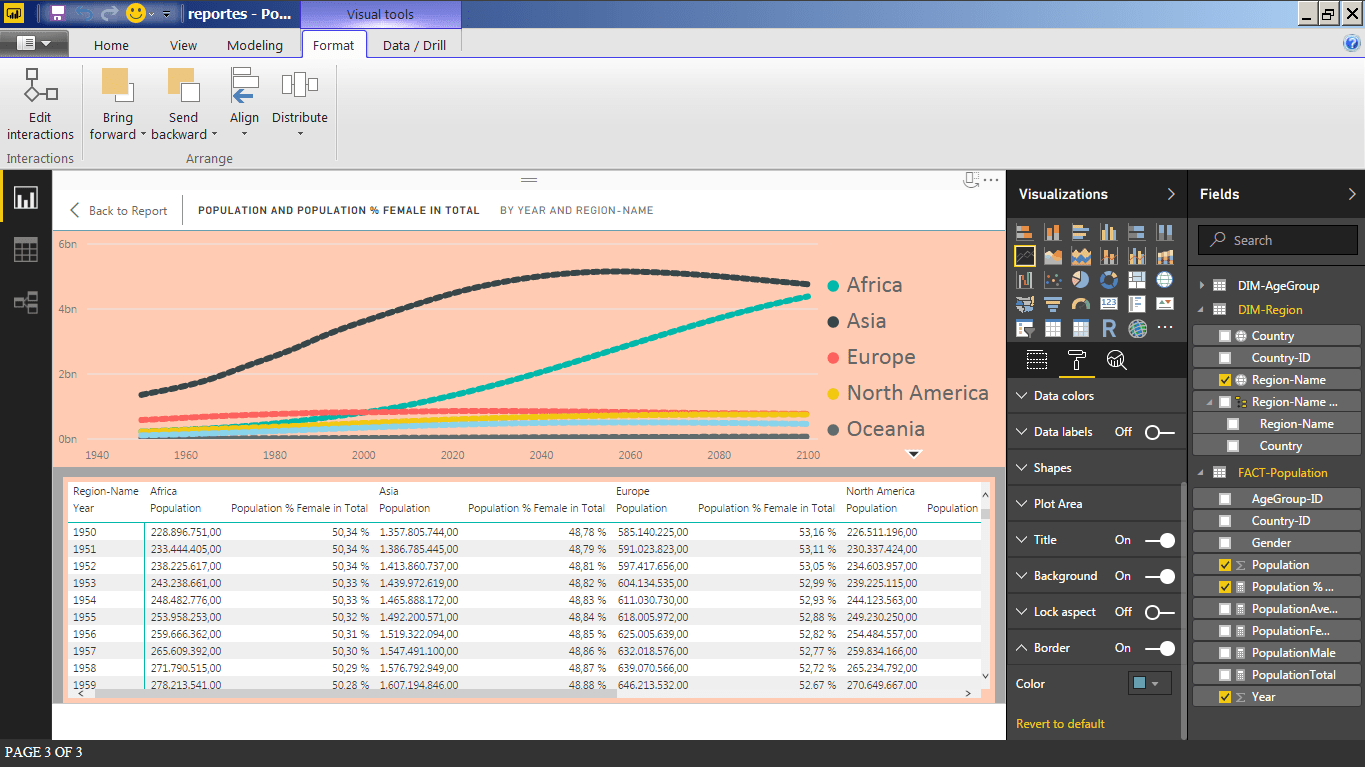Send feedback using the smiley face icon
Image resolution: width=1365 pixels, height=767 pixels.
[137, 14]
